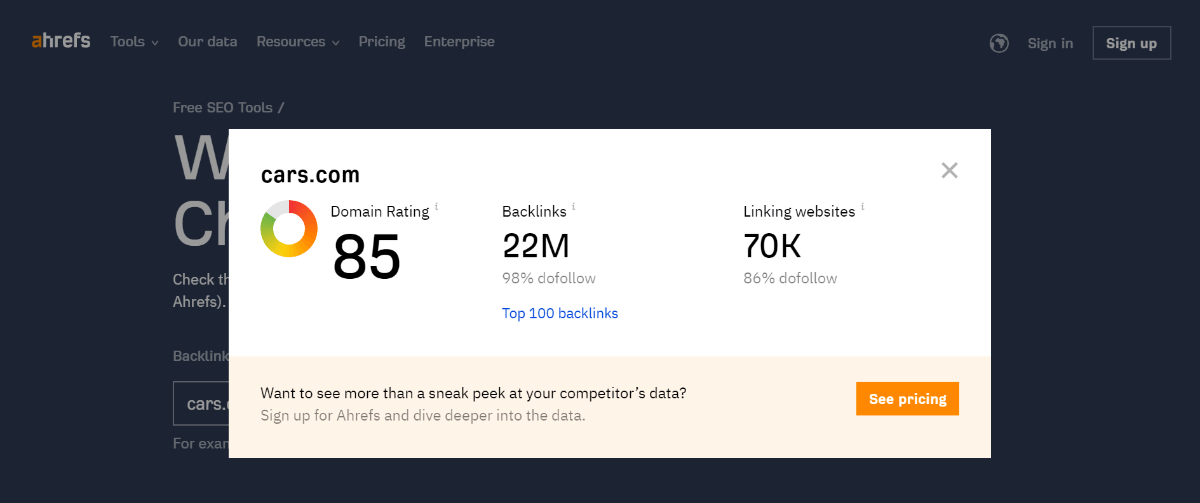The width and height of the screenshot is (1200, 503).
Task: Click the Linking websites info icon
Action: (x=863, y=207)
